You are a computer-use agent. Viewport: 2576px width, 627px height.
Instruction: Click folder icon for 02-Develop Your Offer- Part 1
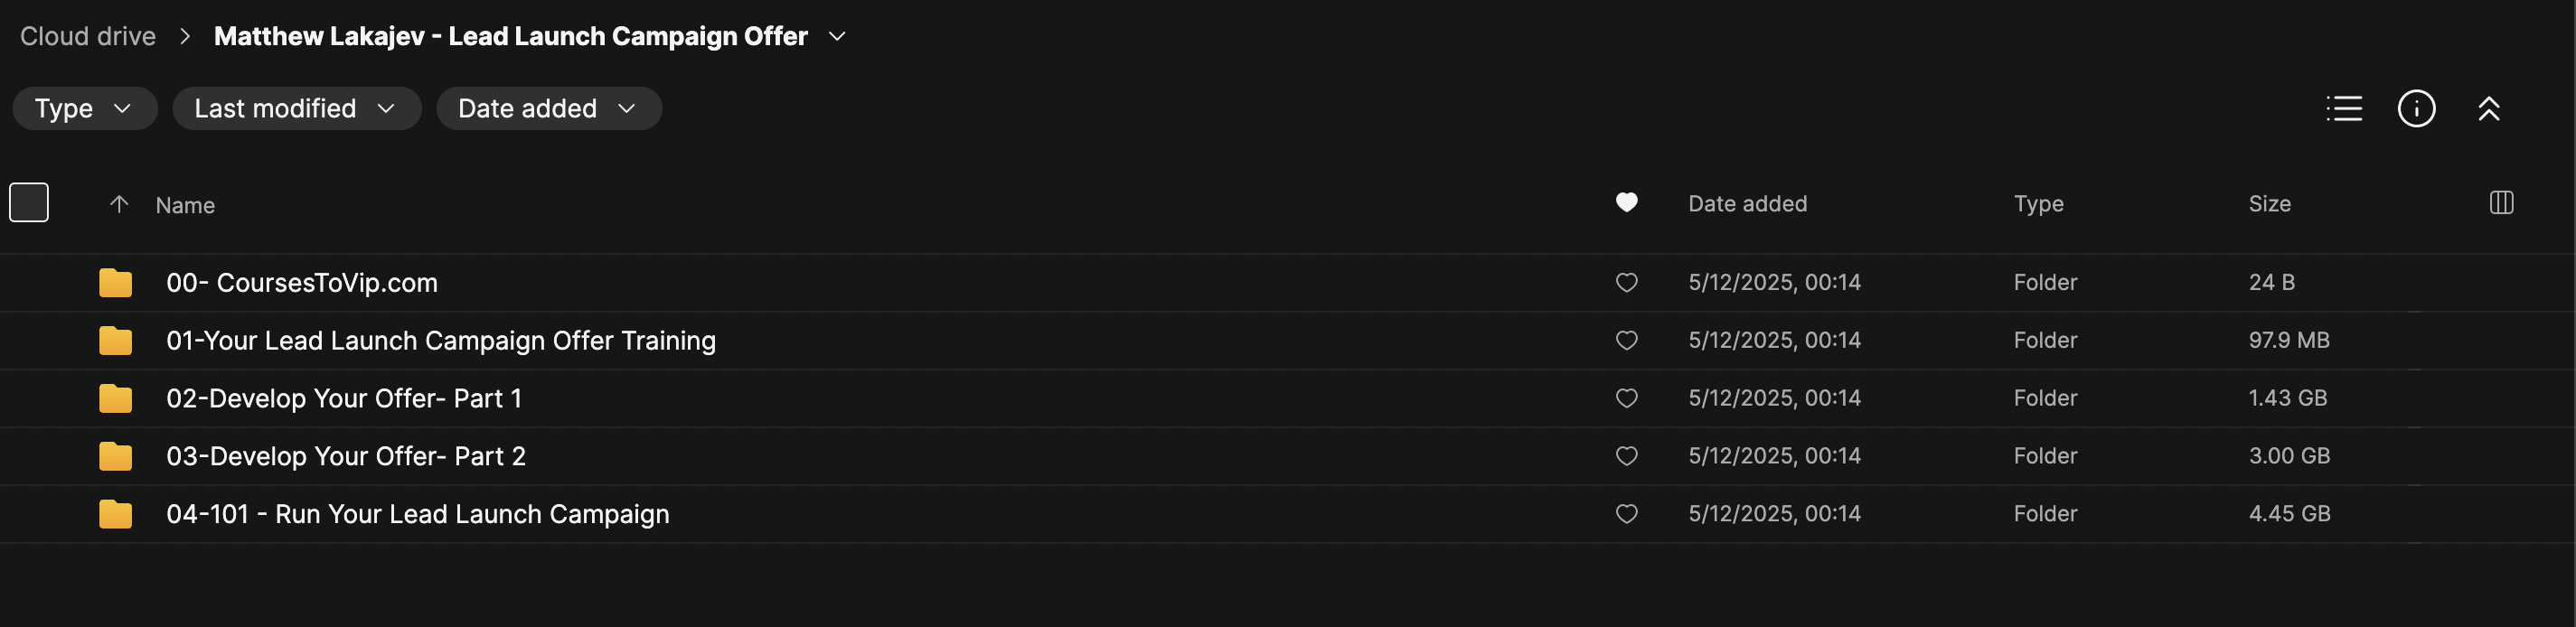click(115, 399)
